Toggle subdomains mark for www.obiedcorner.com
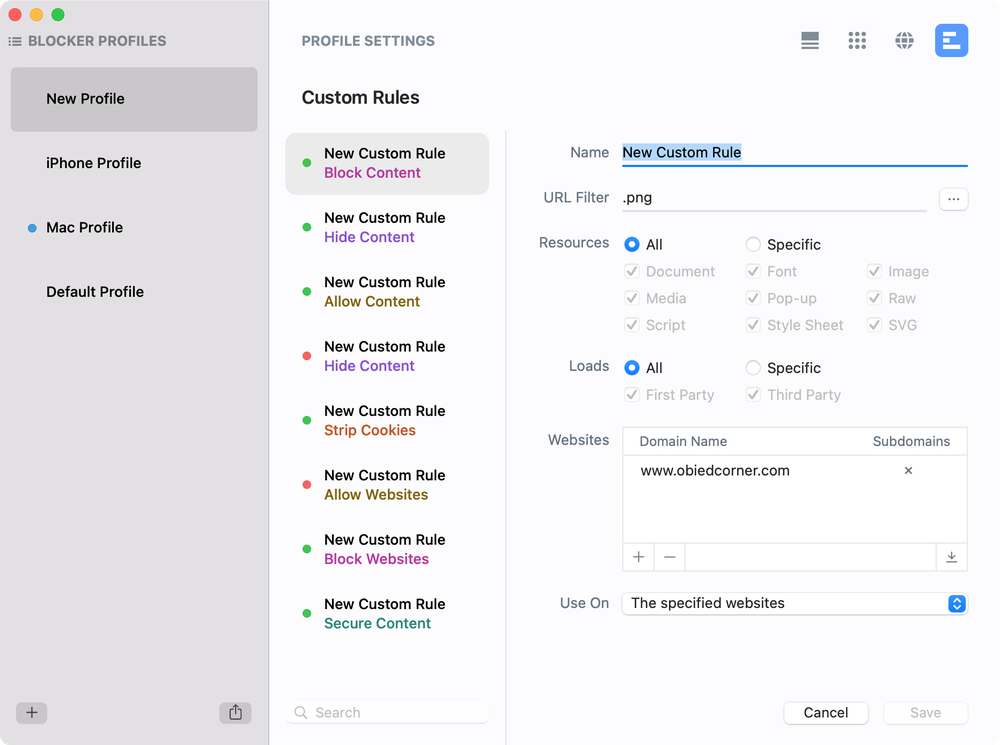1000x745 pixels. point(908,470)
